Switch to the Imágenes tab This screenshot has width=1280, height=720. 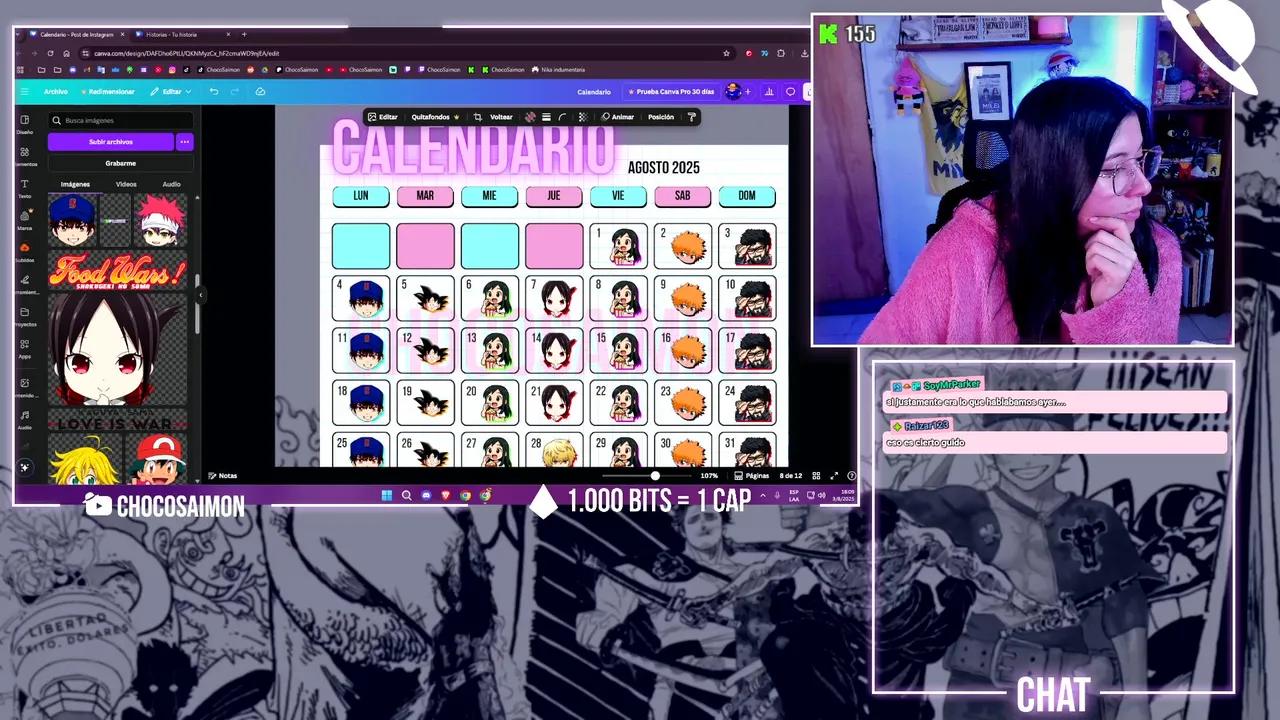[x=75, y=184]
